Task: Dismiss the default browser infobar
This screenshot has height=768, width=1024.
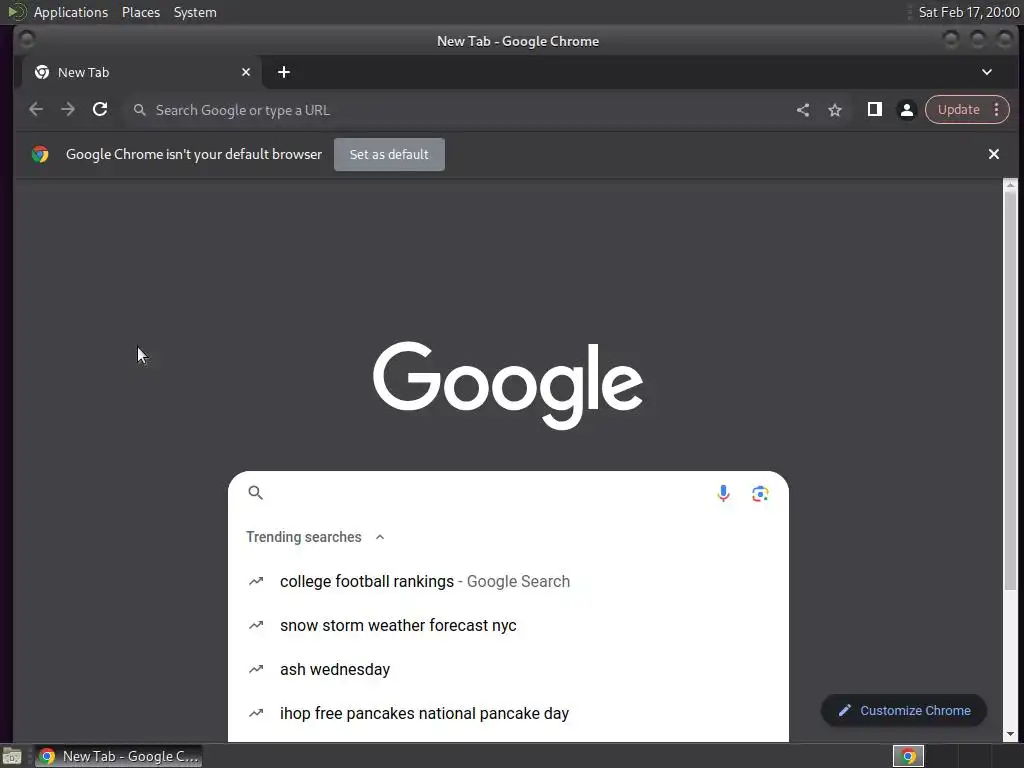Action: click(x=993, y=154)
